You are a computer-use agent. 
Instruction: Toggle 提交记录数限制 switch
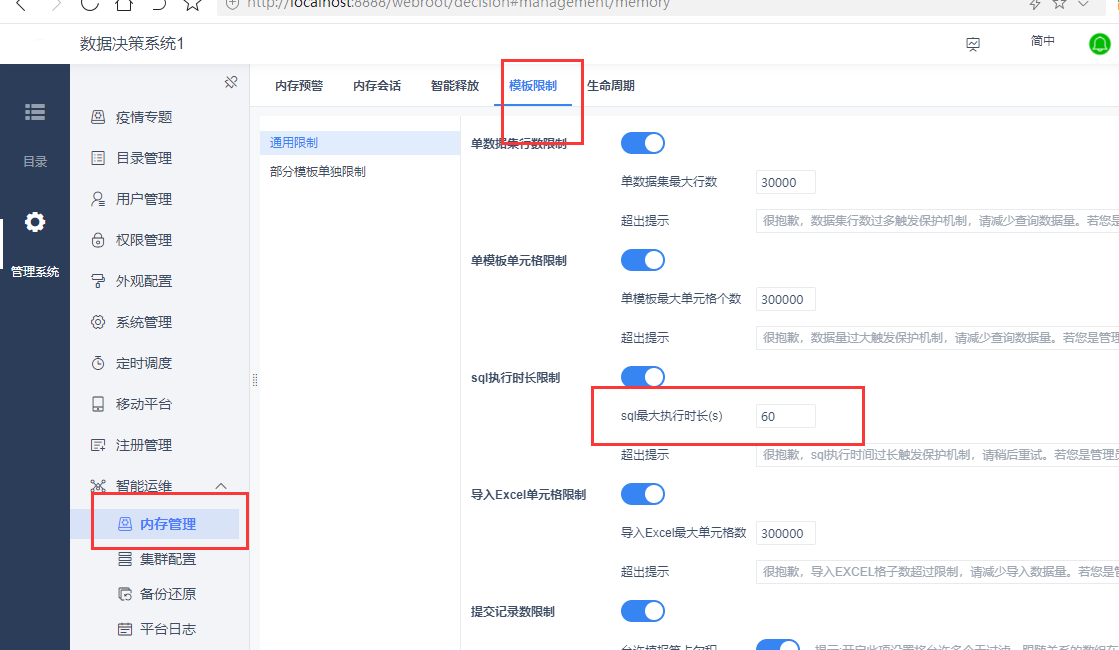pos(642,611)
